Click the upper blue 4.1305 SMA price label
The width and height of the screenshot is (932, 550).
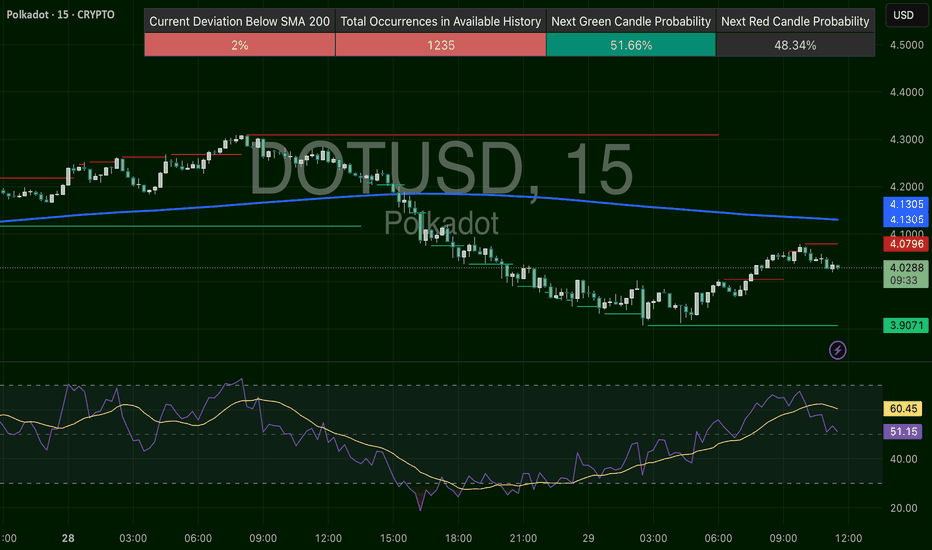click(906, 204)
